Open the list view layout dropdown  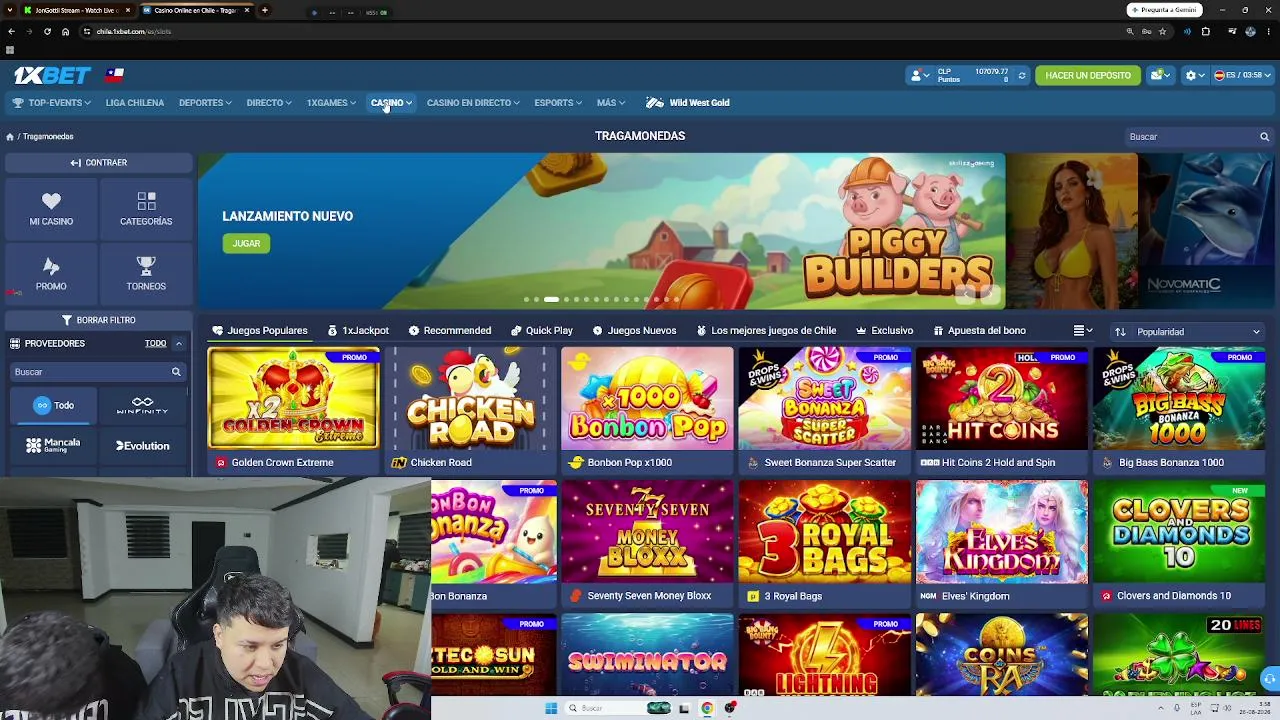point(1082,331)
